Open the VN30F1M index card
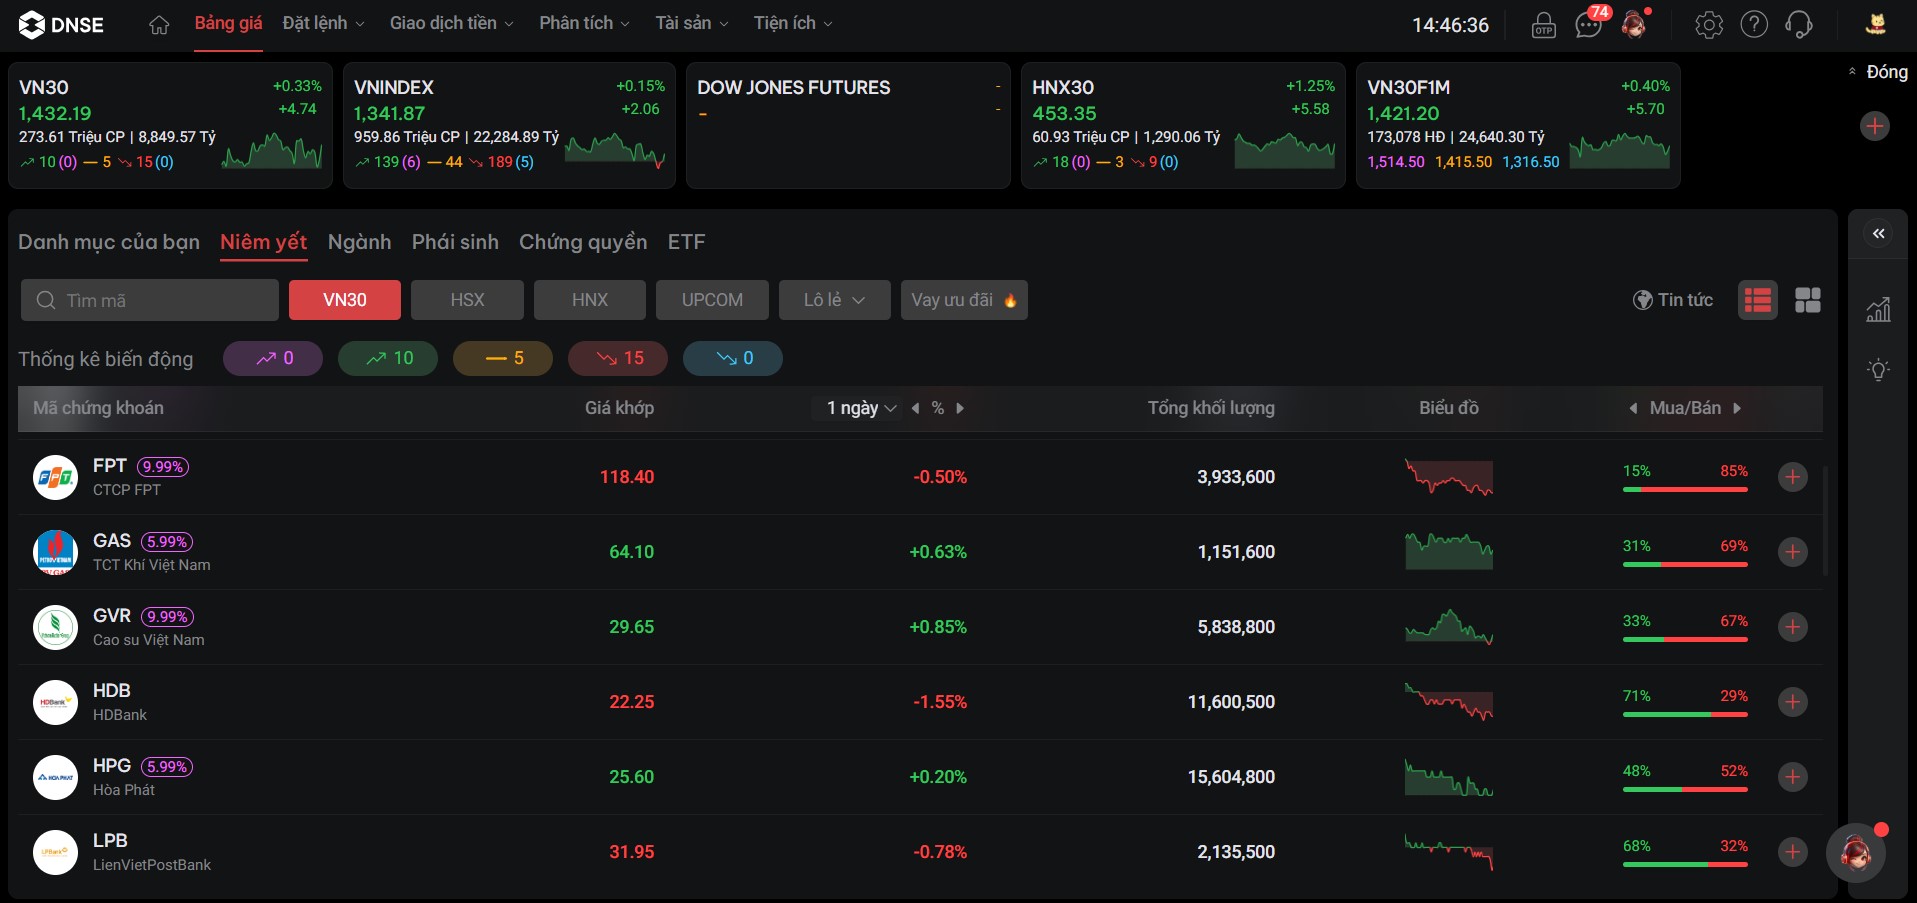Screen dimensions: 1917x903 1518,125
